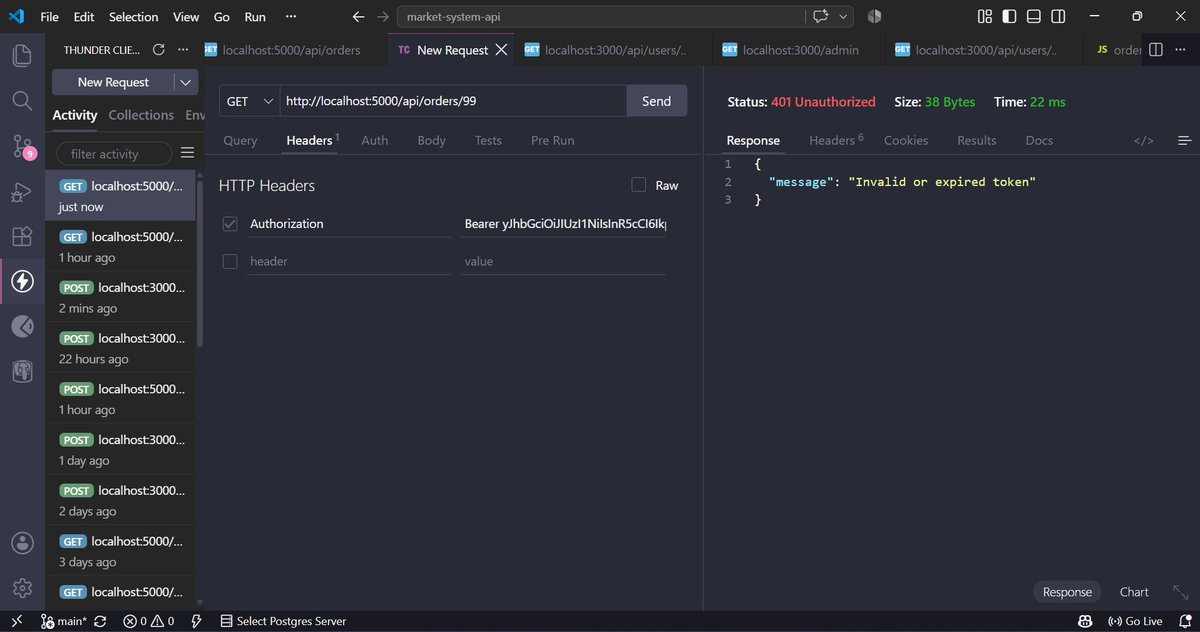Screen dimensions: 1200x632
Task: Open the editor tab bar more actions menu
Action: click(x=1181, y=50)
